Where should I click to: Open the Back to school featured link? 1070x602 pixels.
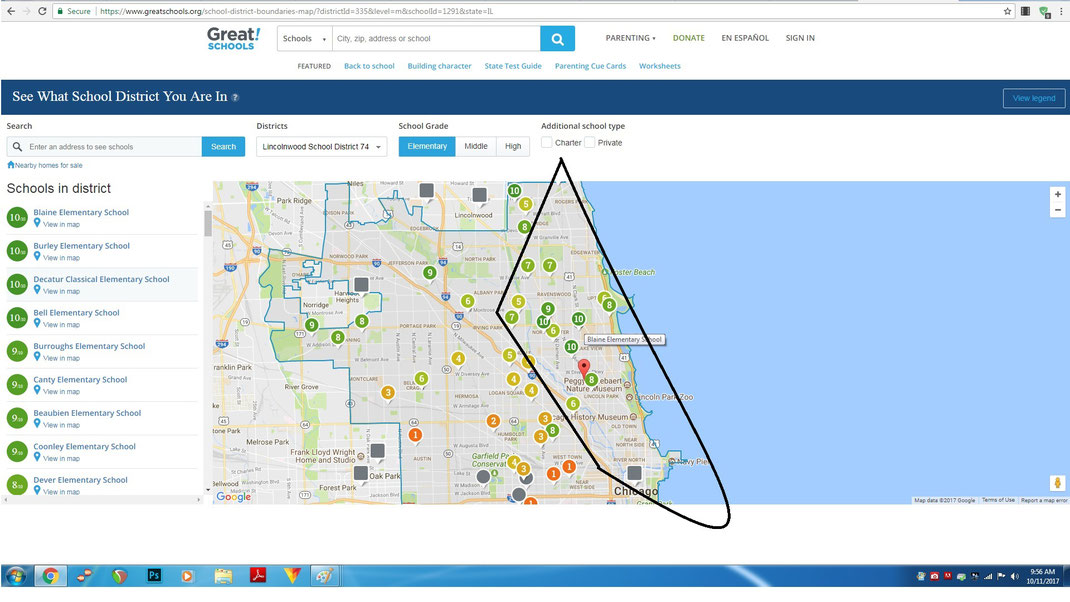point(369,66)
